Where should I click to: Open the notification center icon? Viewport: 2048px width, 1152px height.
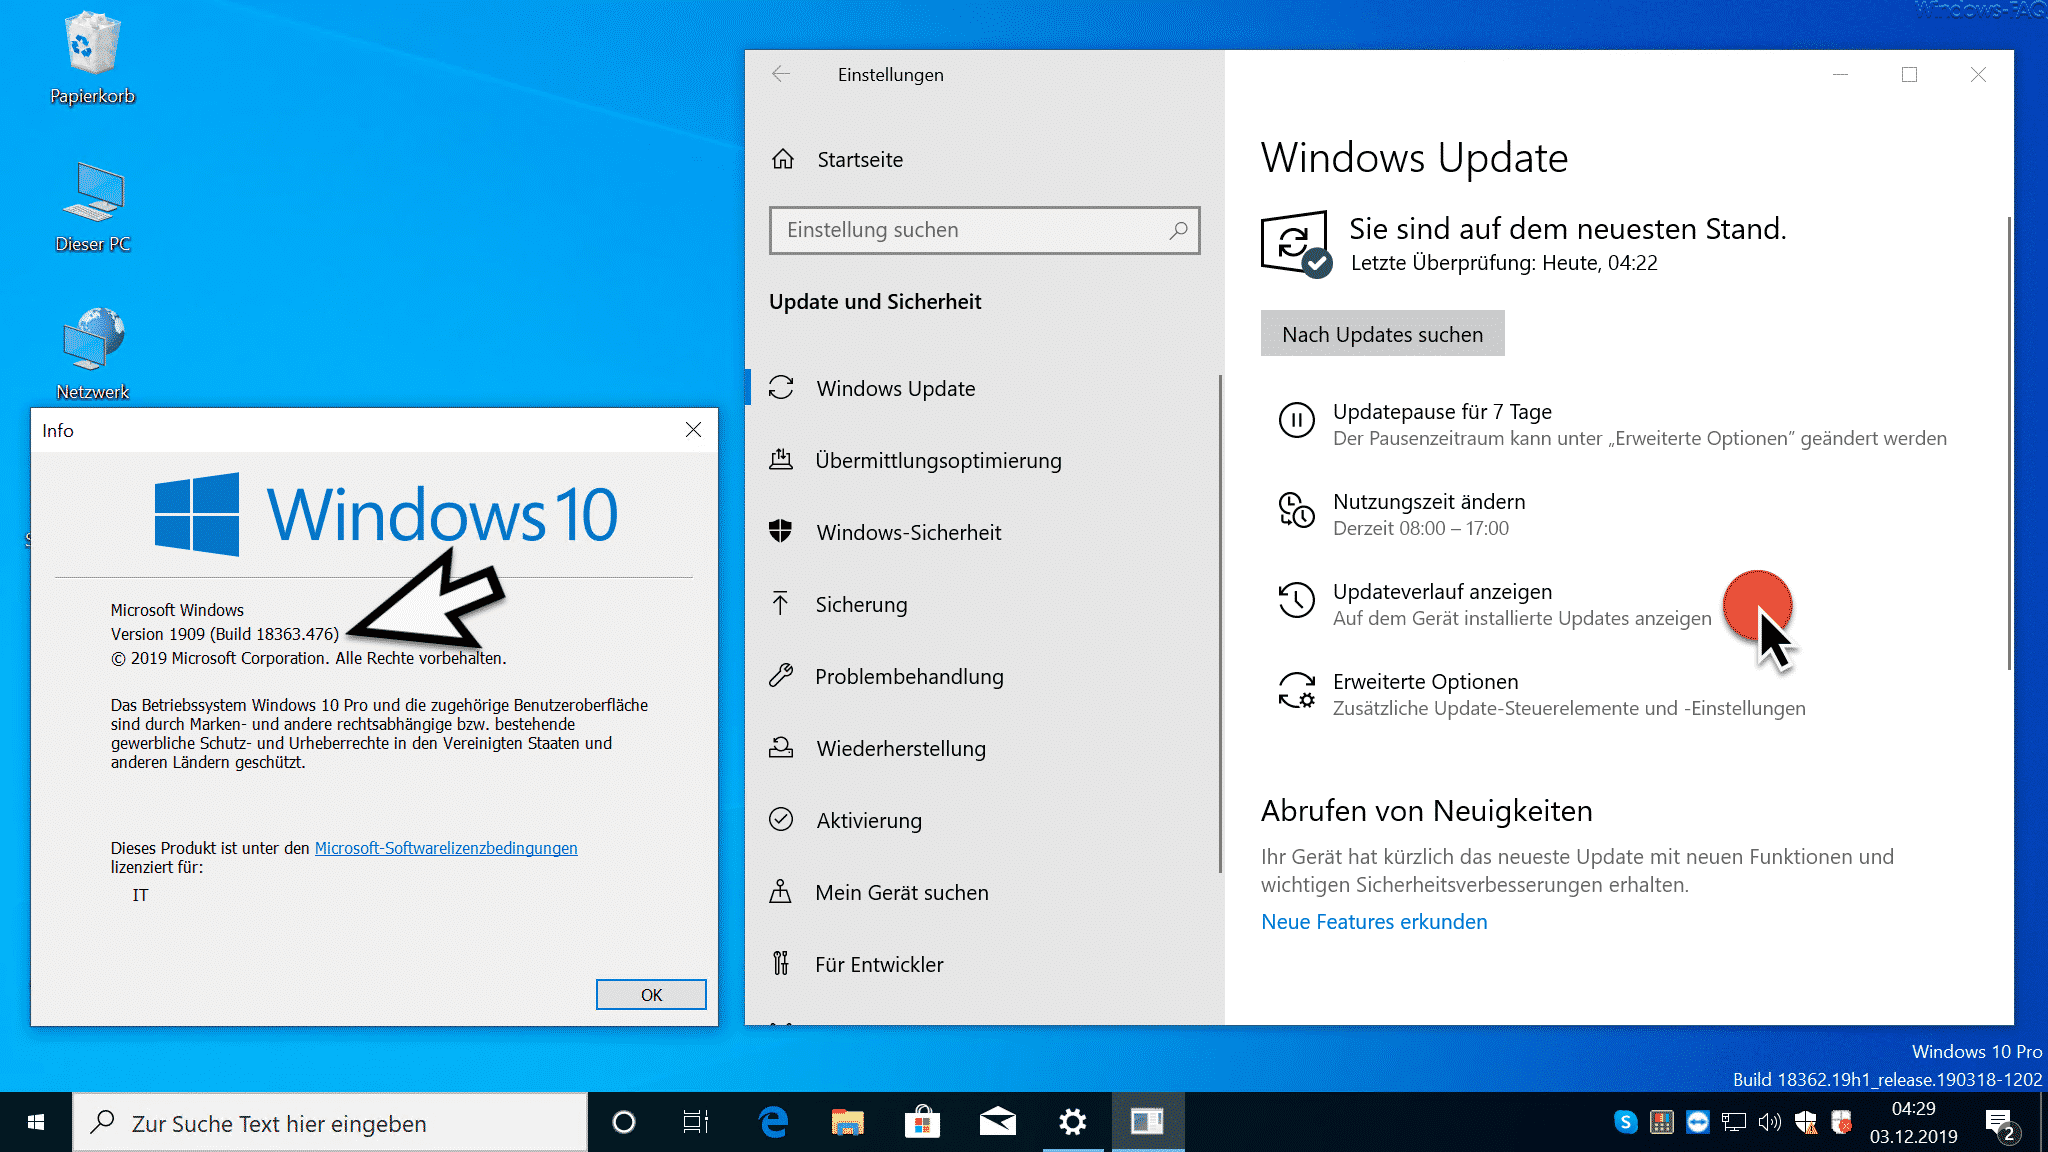2001,1124
